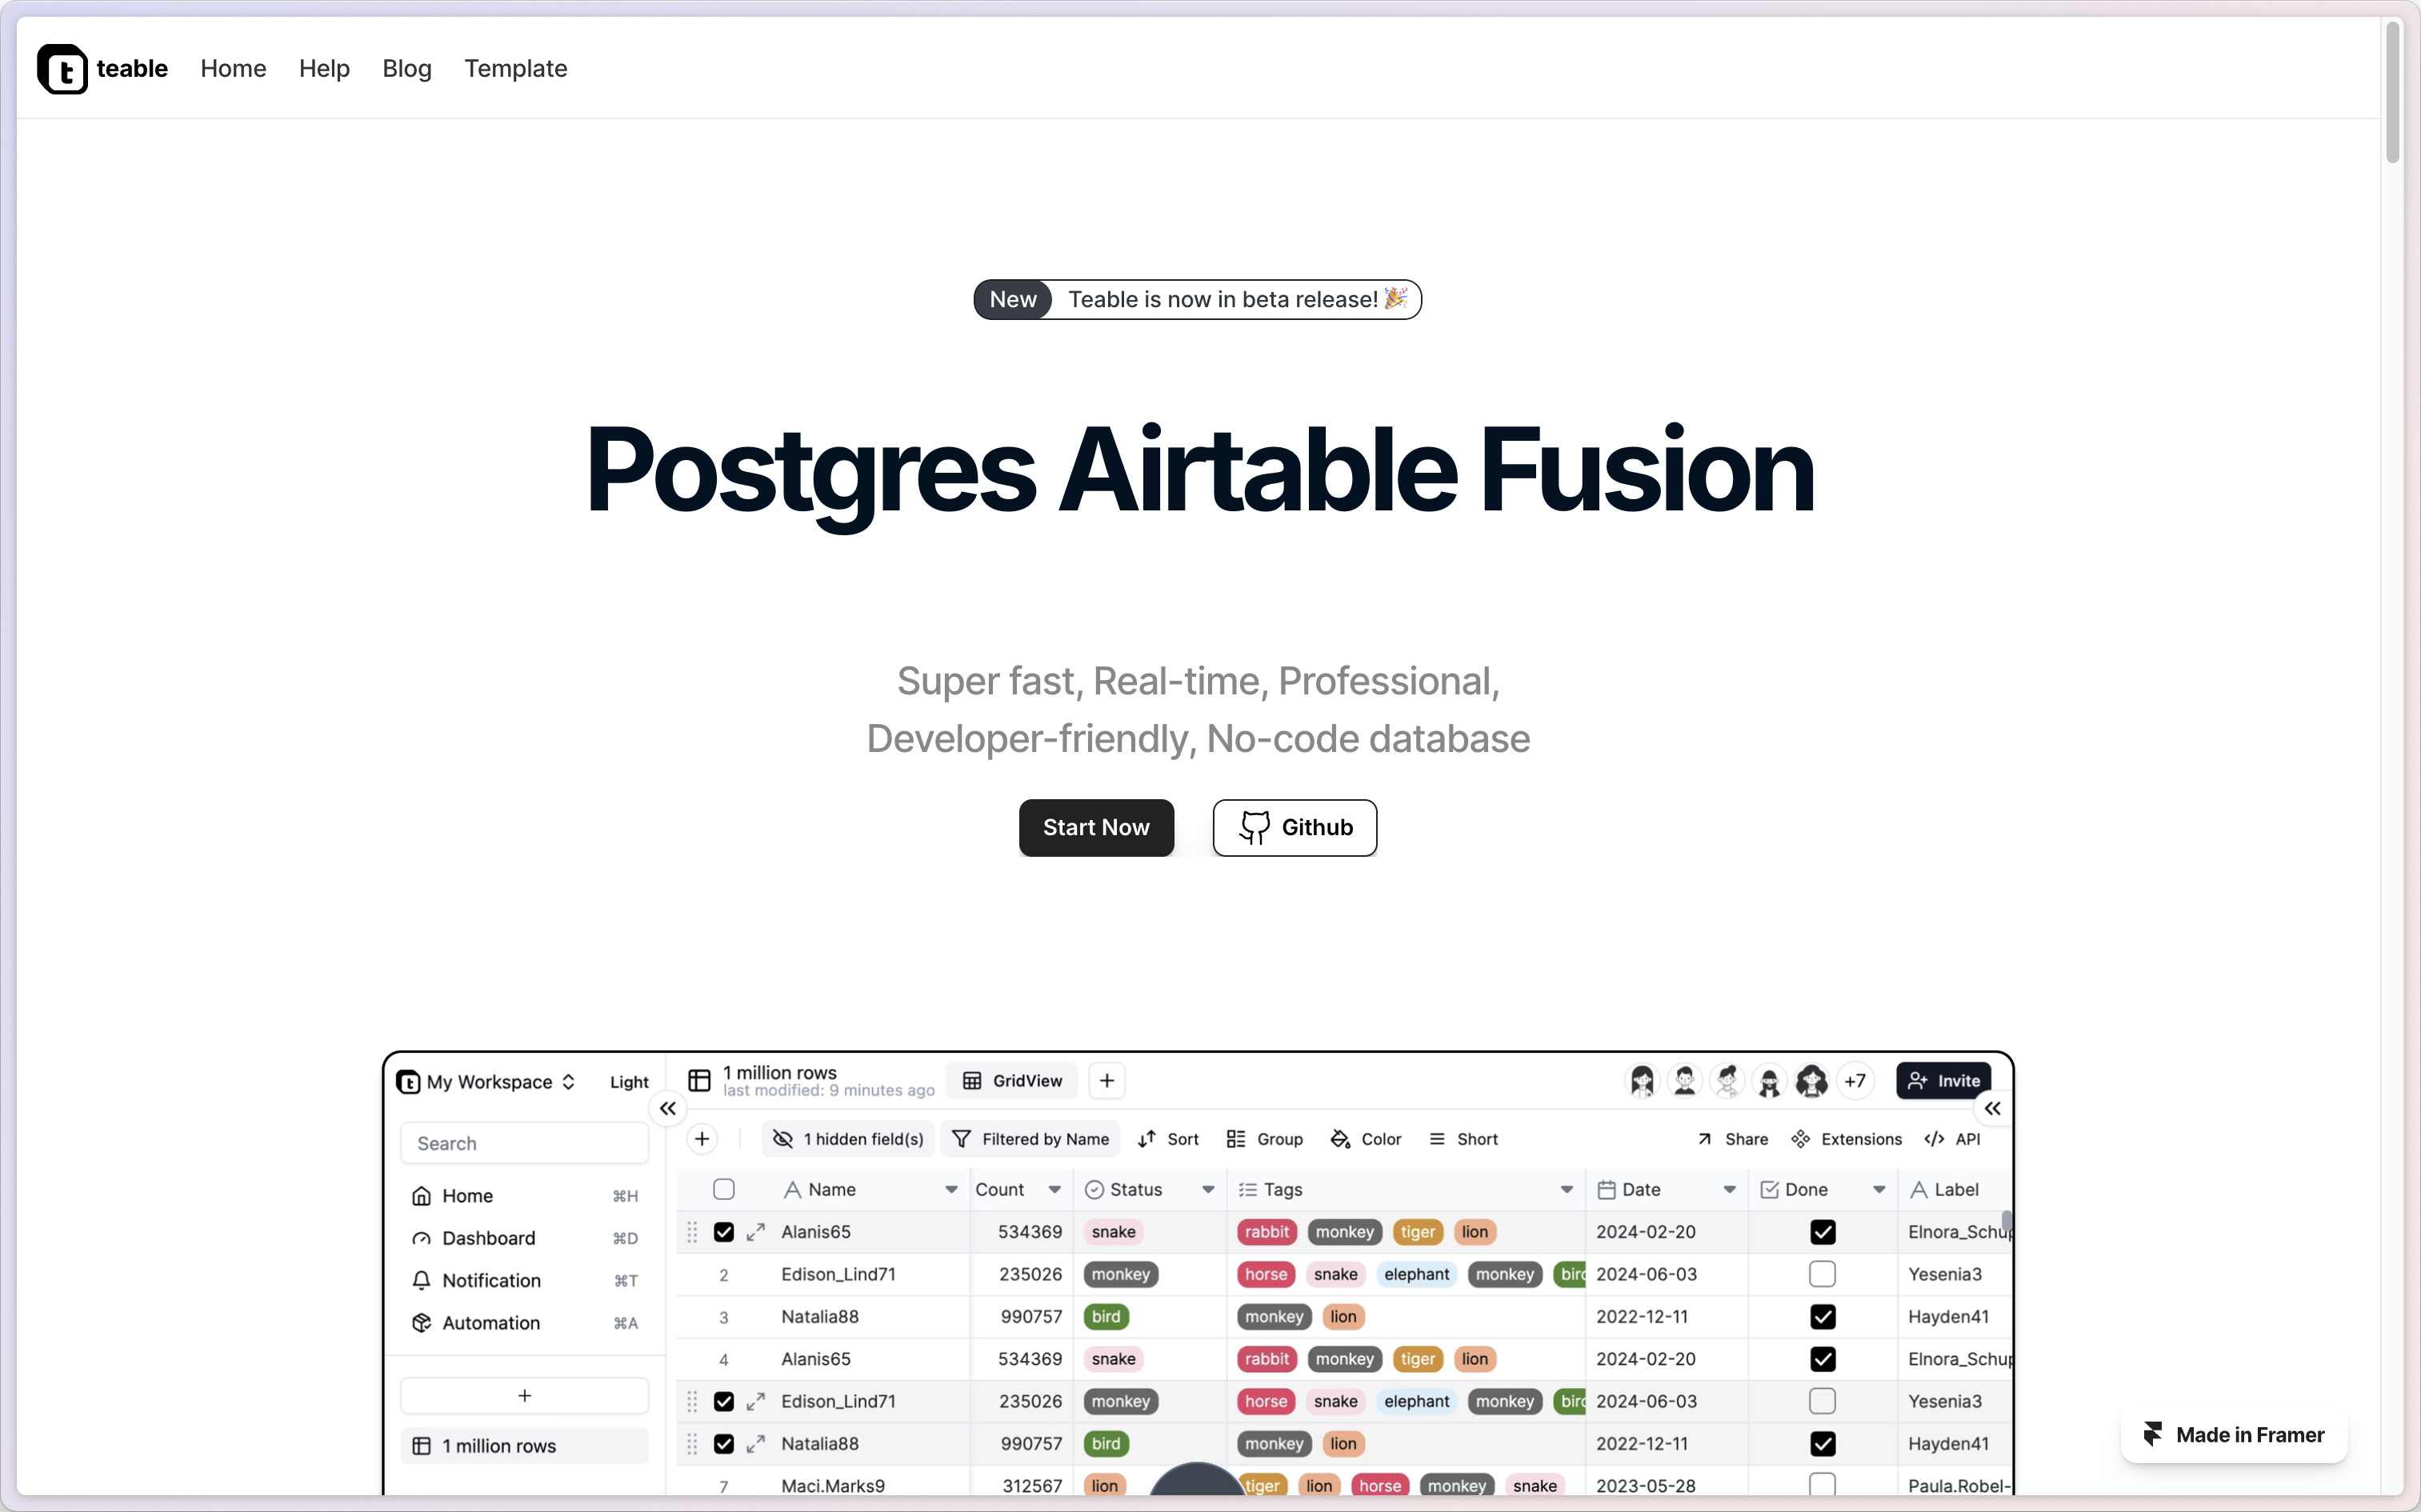
Task: Toggle the select-all header checkbox
Action: 724,1189
